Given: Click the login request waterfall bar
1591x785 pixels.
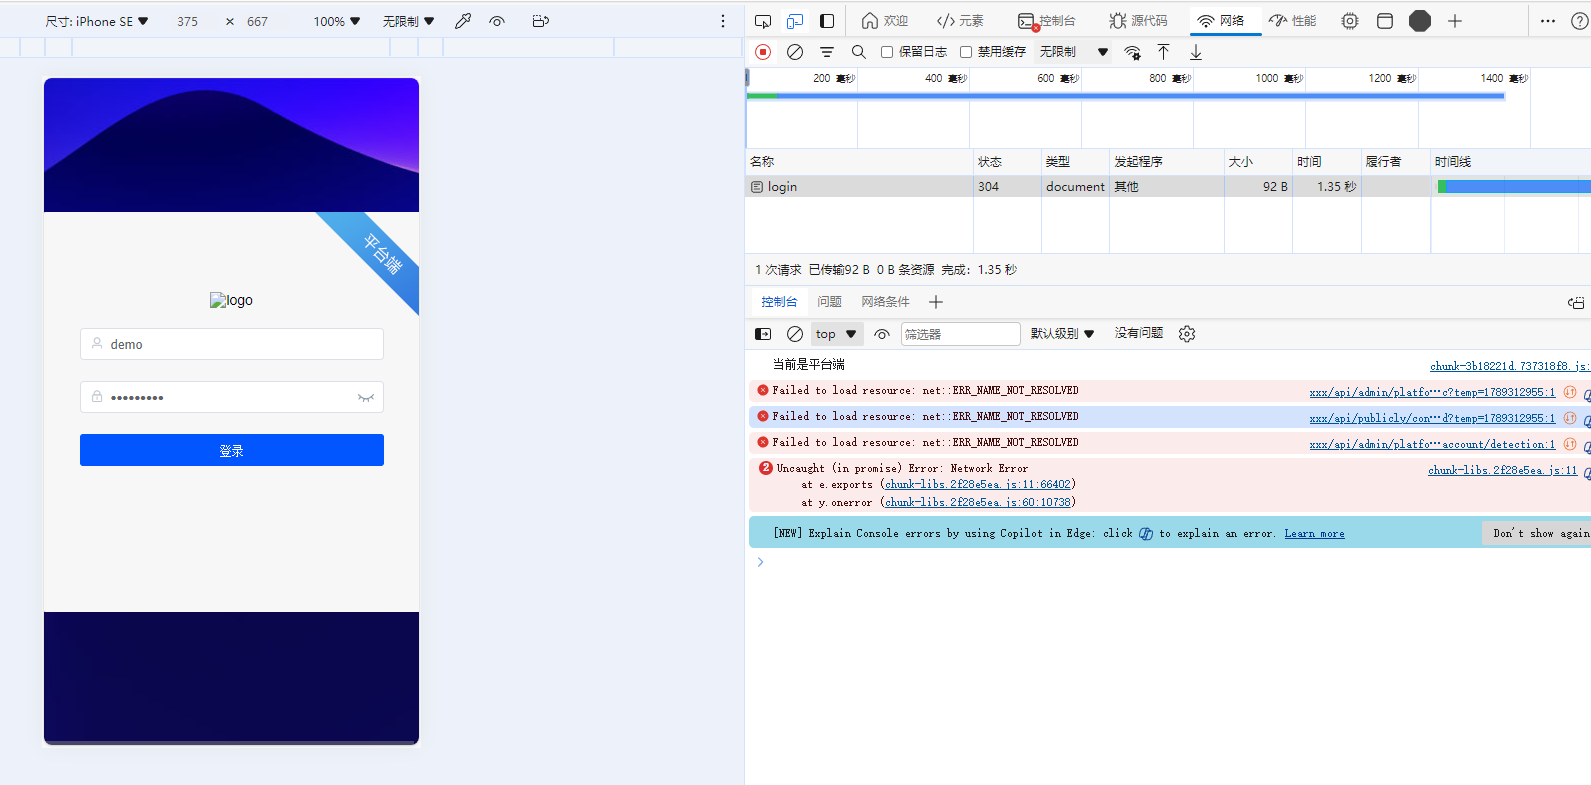Looking at the screenshot, I should click(1514, 186).
